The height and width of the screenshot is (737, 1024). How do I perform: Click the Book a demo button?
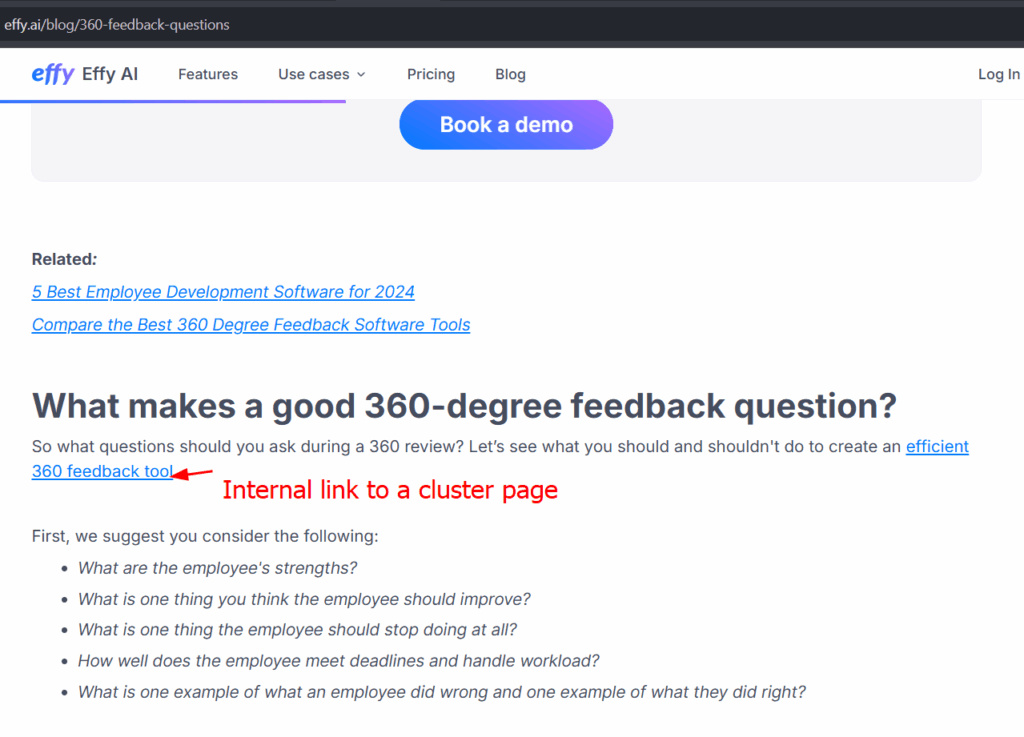(x=506, y=124)
